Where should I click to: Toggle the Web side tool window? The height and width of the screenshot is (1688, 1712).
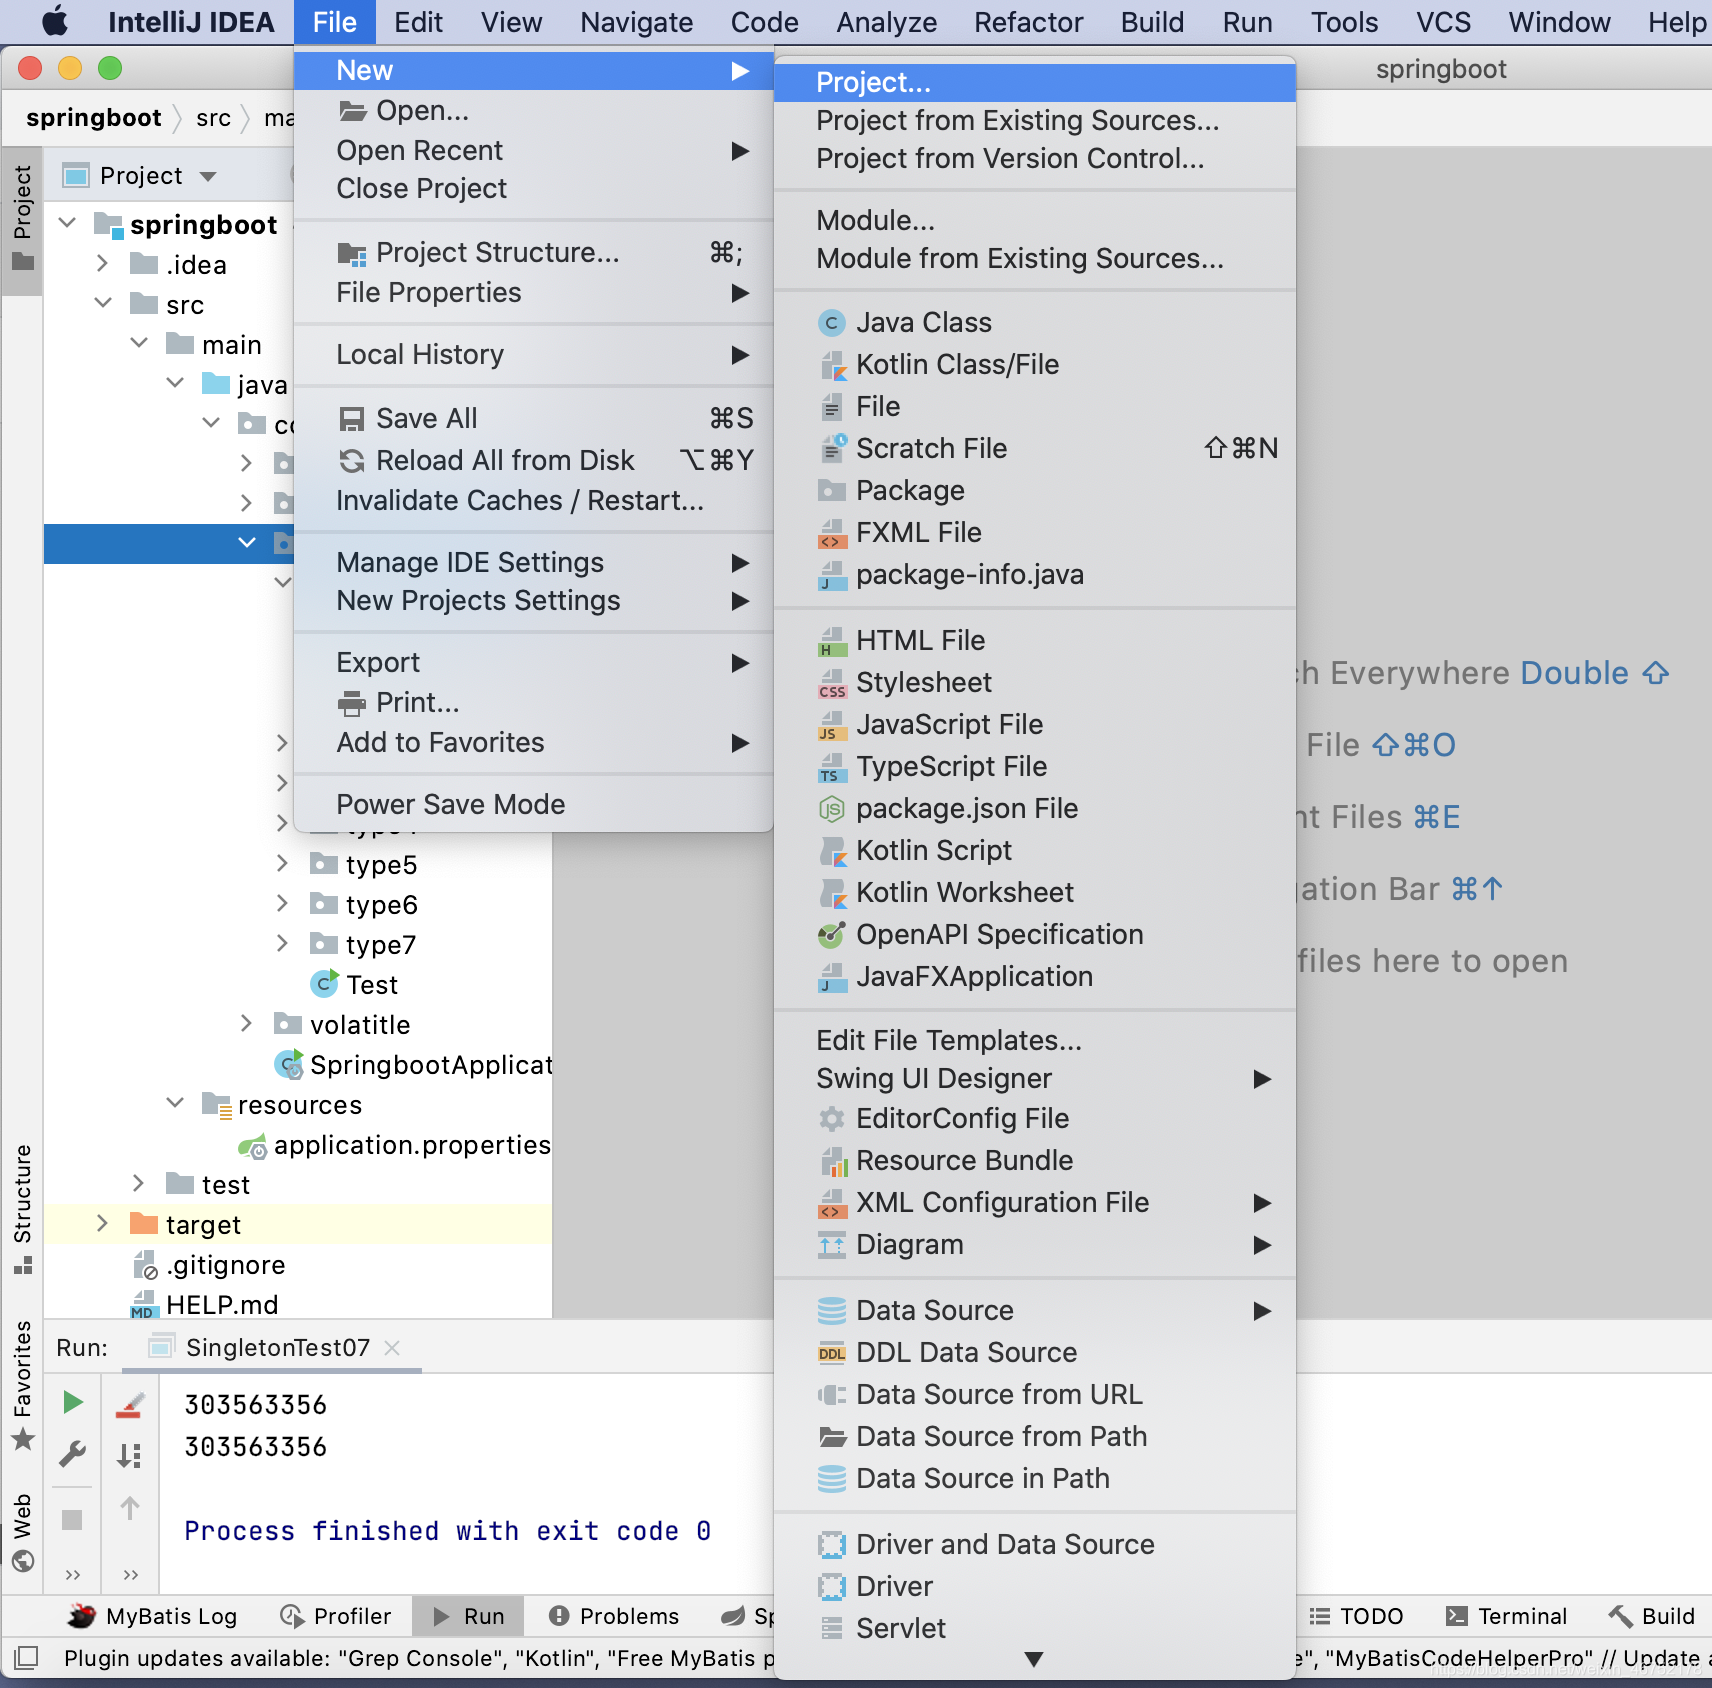(22, 1532)
